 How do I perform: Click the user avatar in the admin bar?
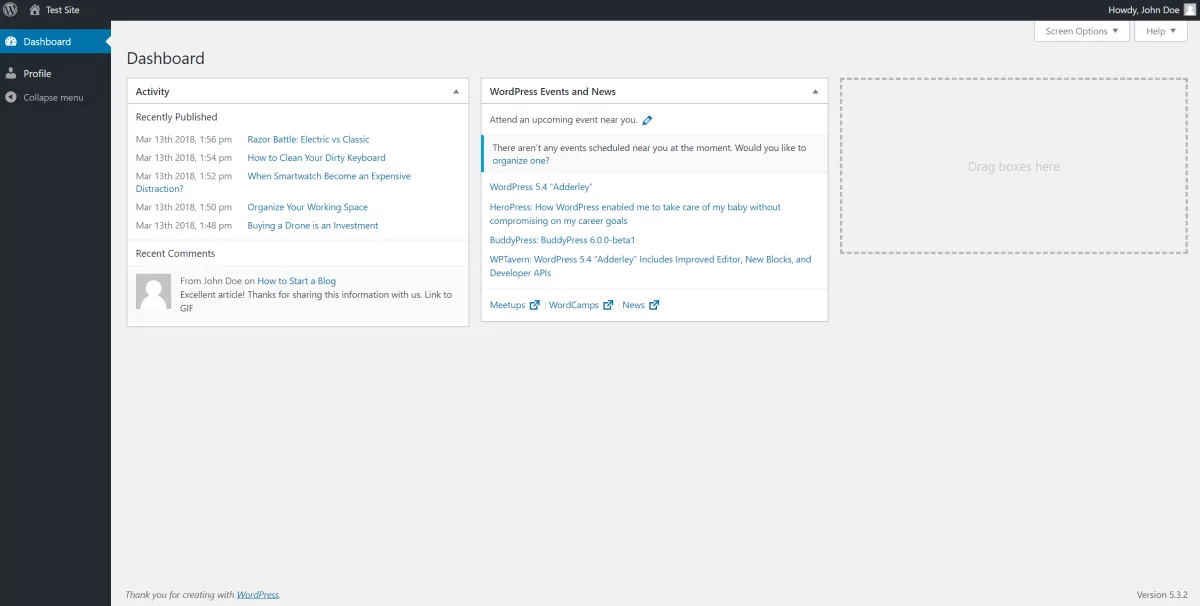click(x=1189, y=10)
